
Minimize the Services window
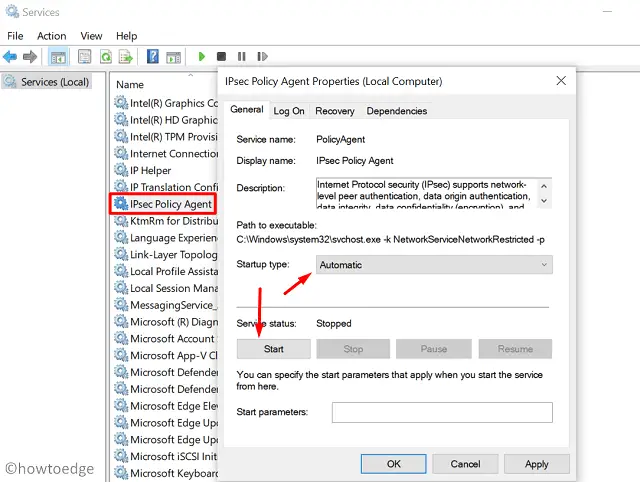click(607, 11)
